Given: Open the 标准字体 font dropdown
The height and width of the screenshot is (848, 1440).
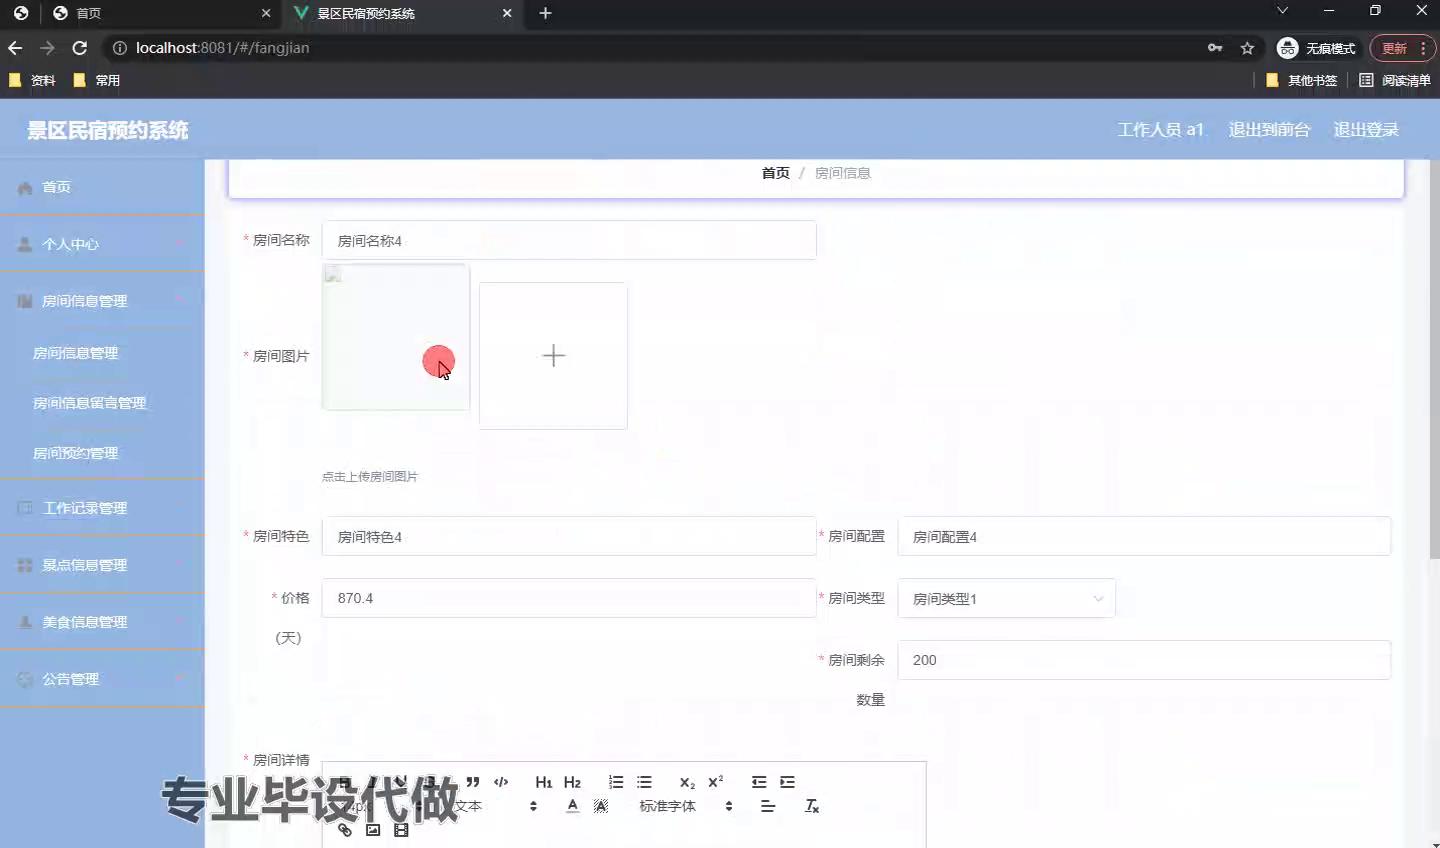Looking at the screenshot, I should coord(686,806).
